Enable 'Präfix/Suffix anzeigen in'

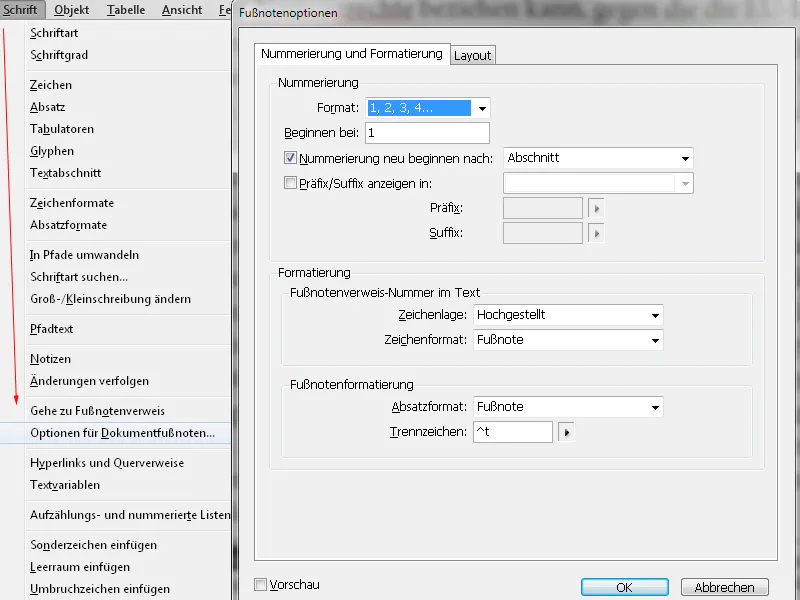tap(290, 182)
